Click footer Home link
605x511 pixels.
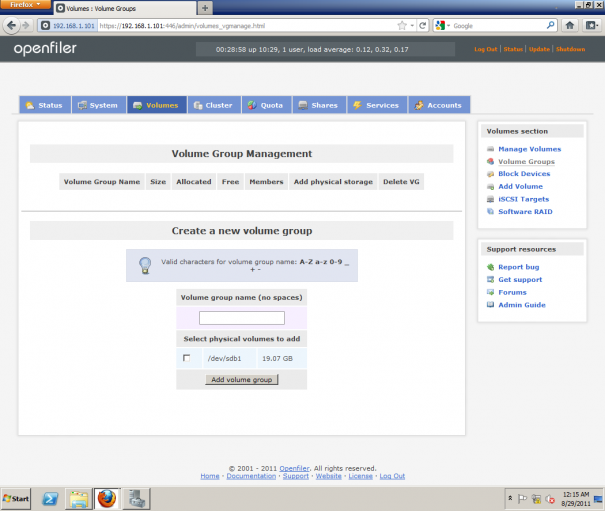(x=210, y=476)
